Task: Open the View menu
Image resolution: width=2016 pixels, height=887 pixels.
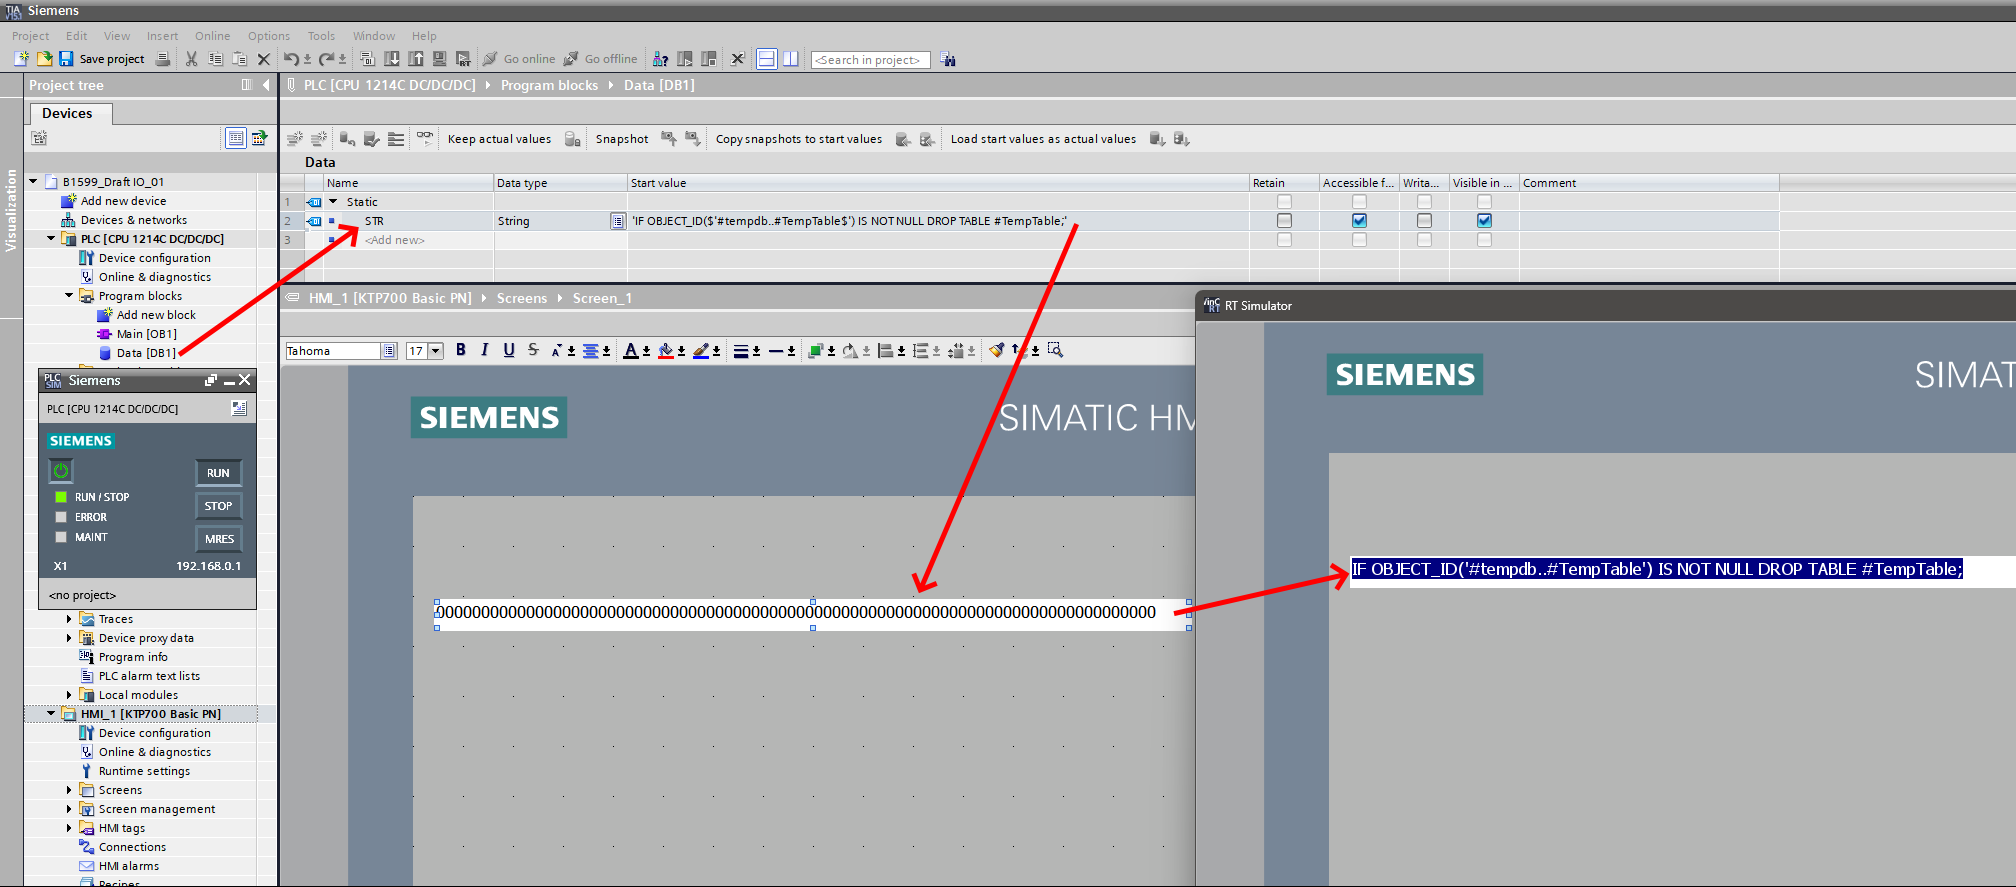Action: coord(117,36)
